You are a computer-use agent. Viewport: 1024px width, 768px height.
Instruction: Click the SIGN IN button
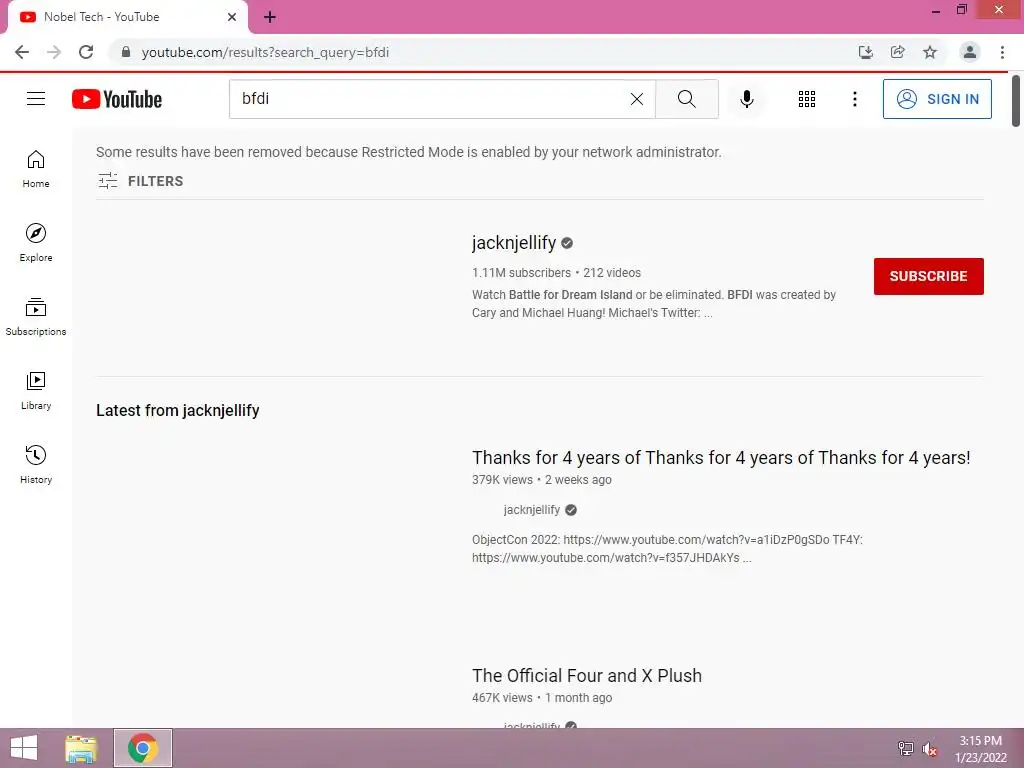click(x=936, y=99)
